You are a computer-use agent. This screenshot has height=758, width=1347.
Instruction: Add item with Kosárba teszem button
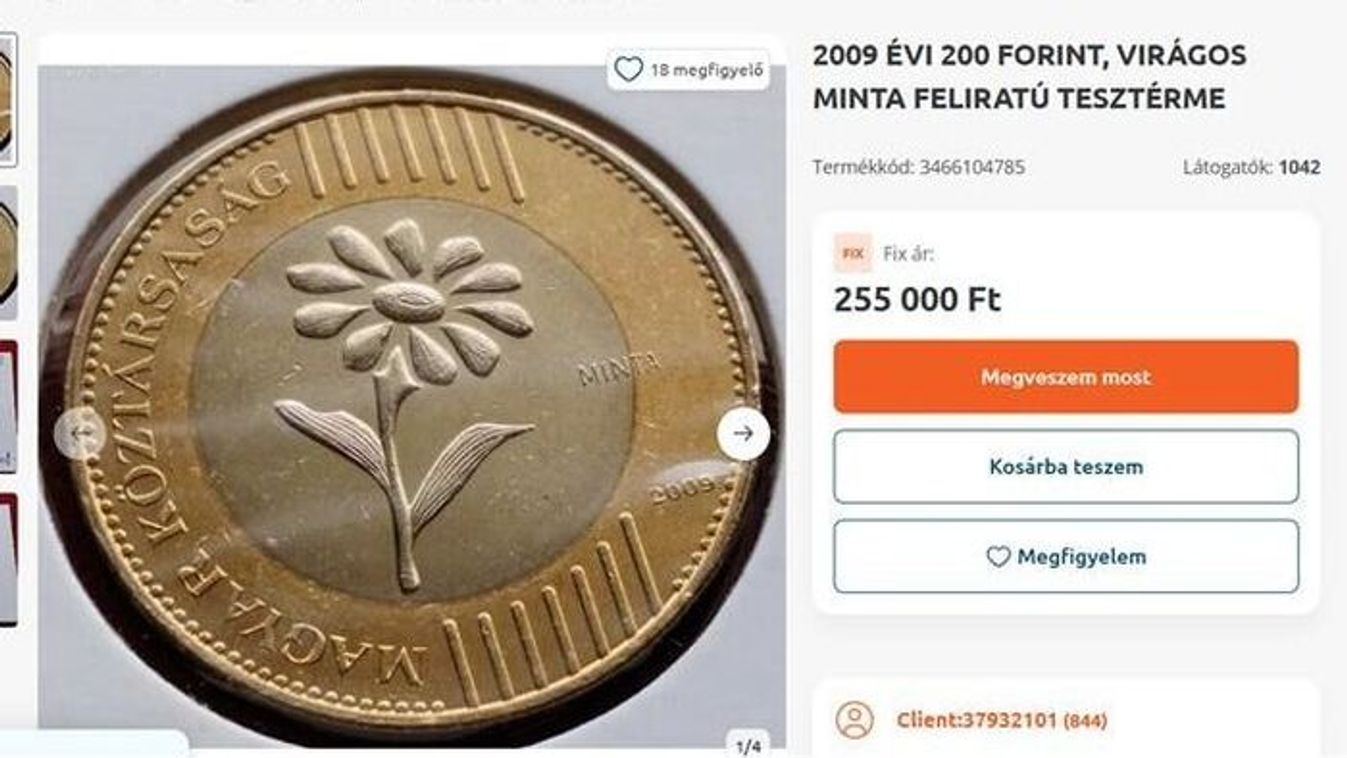tap(1066, 467)
